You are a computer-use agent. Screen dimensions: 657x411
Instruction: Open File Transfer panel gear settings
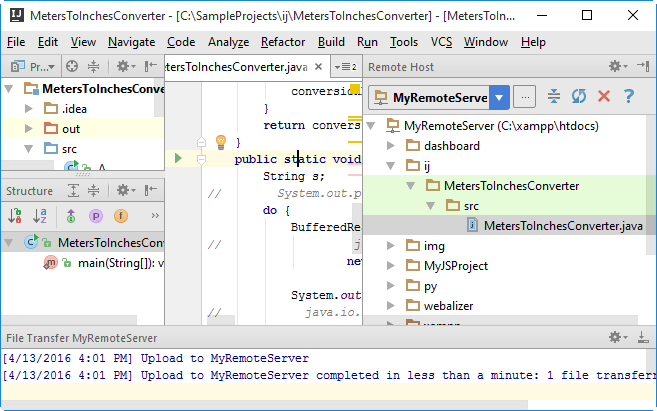click(618, 337)
